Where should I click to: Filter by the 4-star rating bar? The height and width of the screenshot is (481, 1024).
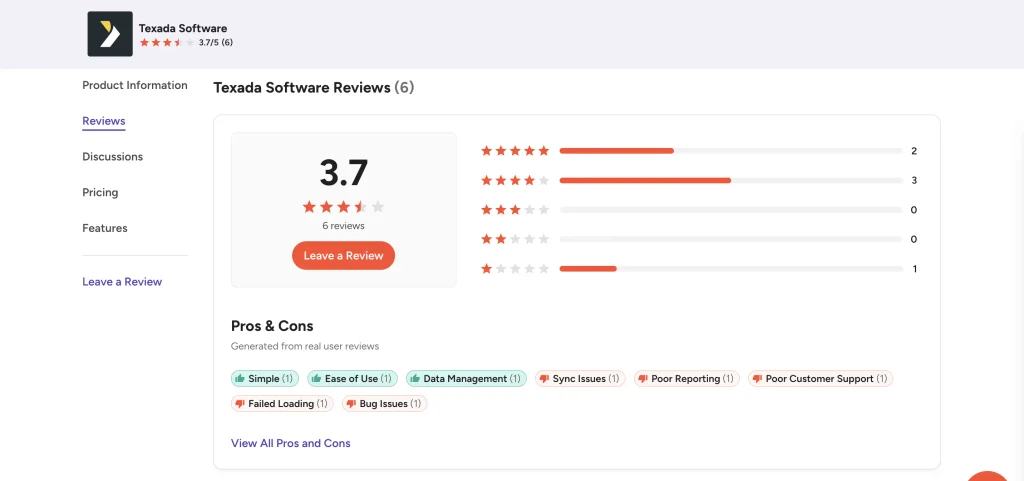pos(731,180)
